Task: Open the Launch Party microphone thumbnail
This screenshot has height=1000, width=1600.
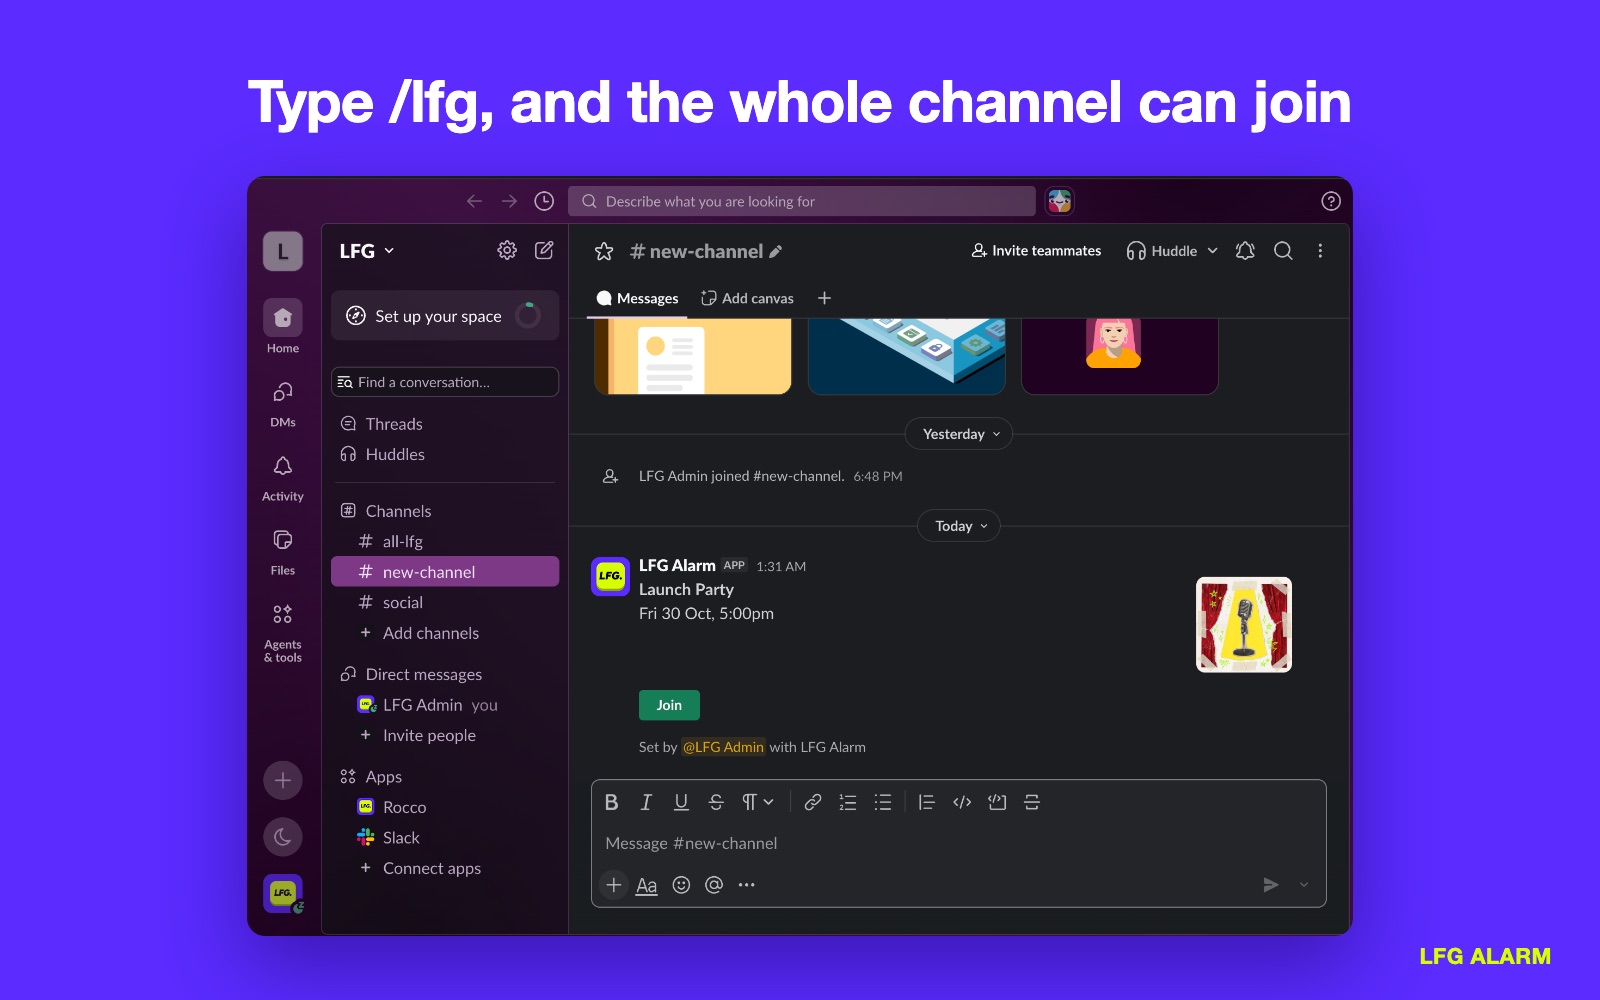Action: (x=1244, y=625)
